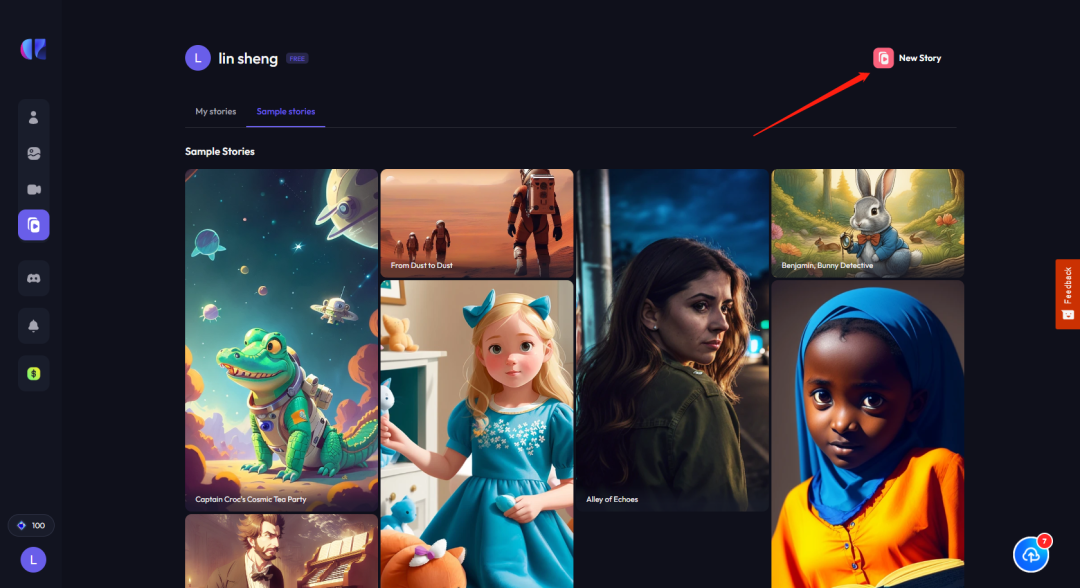This screenshot has height=588, width=1080.
Task: Click the New Story button label
Action: coord(920,58)
